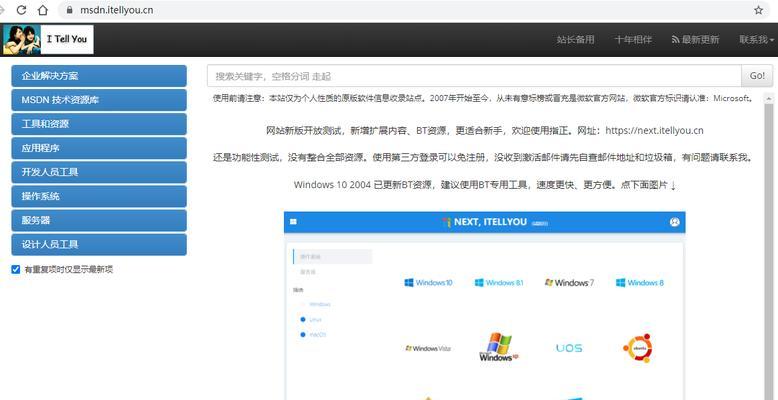The height and width of the screenshot is (400, 778).
Task: Click the Windows Vista logo in preview
Action: [x=428, y=348]
